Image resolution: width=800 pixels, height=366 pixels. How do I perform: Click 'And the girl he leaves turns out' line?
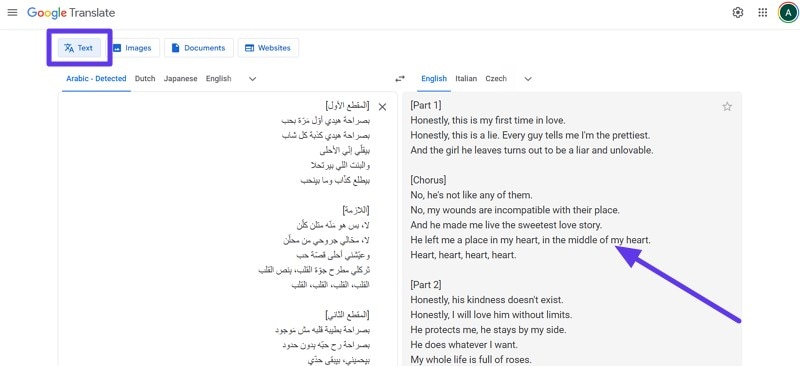pyautogui.click(x=532, y=151)
